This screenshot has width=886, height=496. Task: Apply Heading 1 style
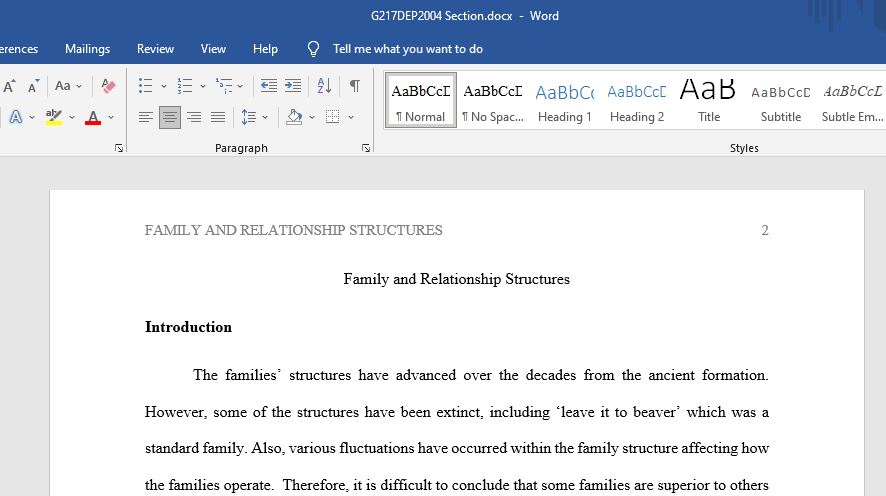coord(564,100)
